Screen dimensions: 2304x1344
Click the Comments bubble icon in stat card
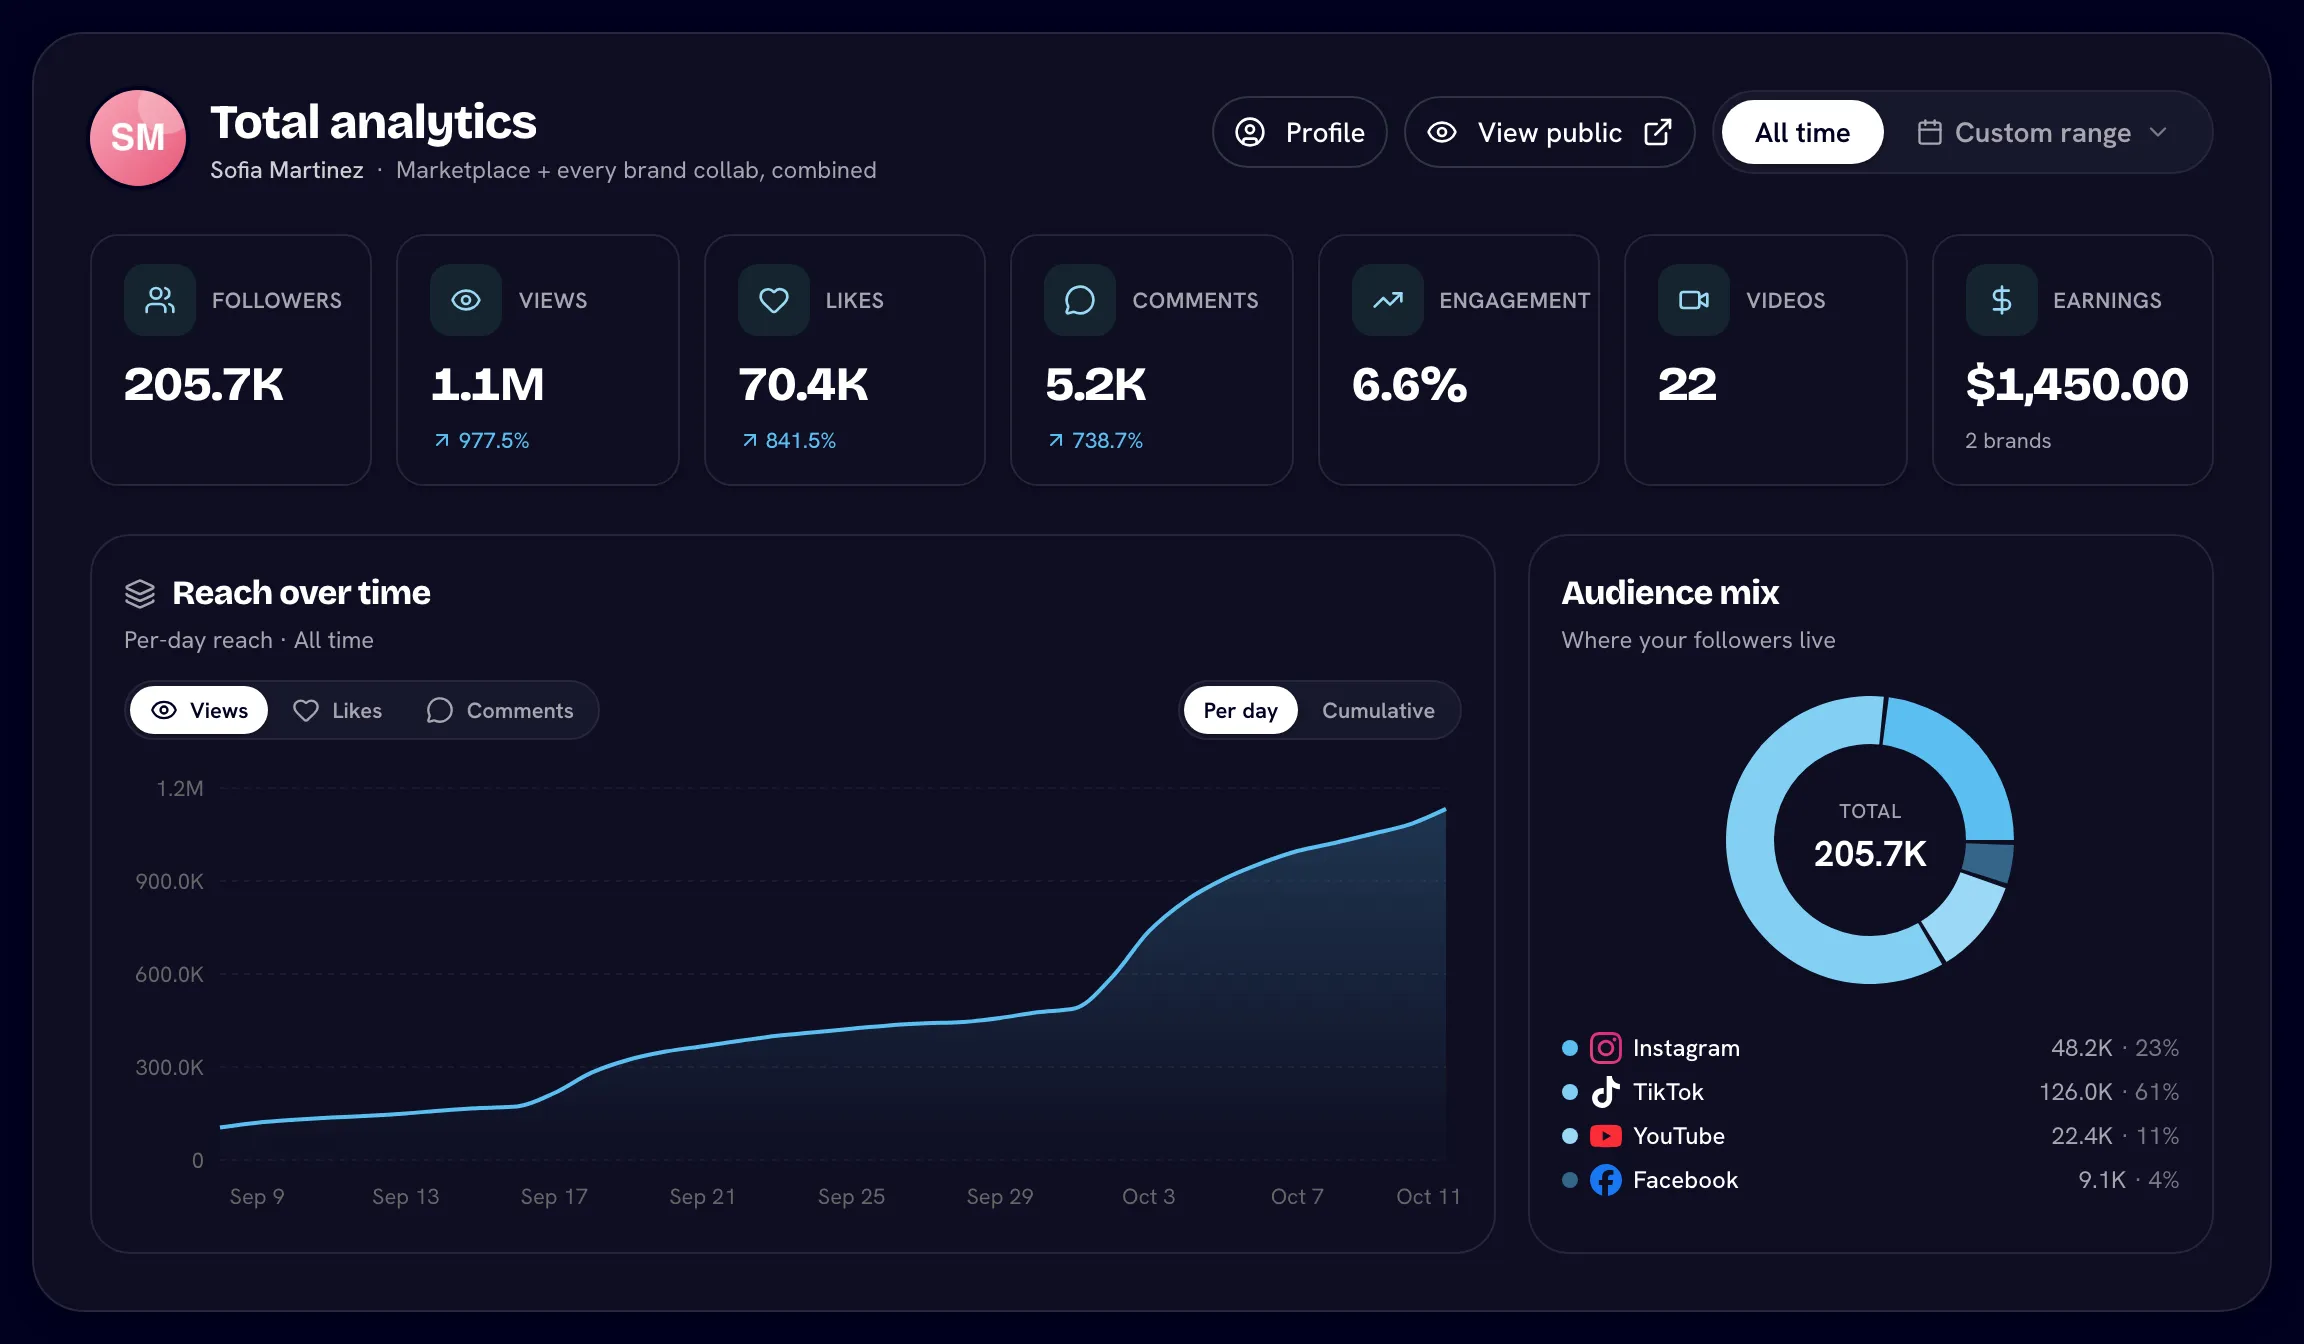pyautogui.click(x=1080, y=300)
